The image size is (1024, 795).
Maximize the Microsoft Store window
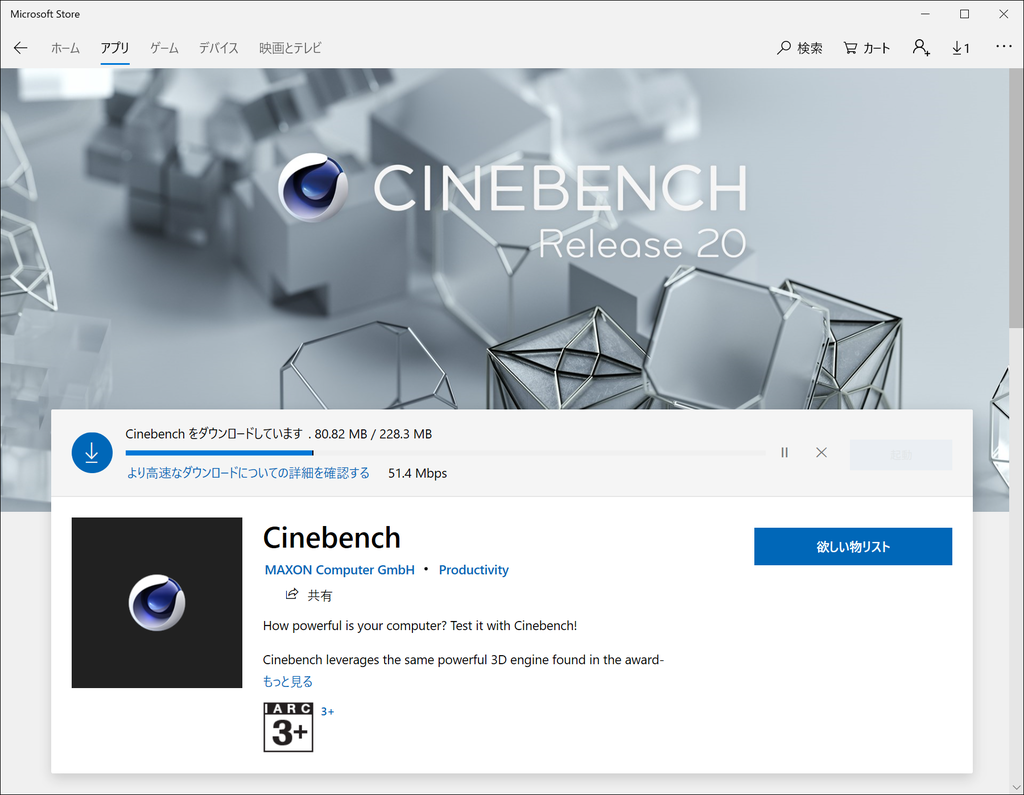(964, 14)
